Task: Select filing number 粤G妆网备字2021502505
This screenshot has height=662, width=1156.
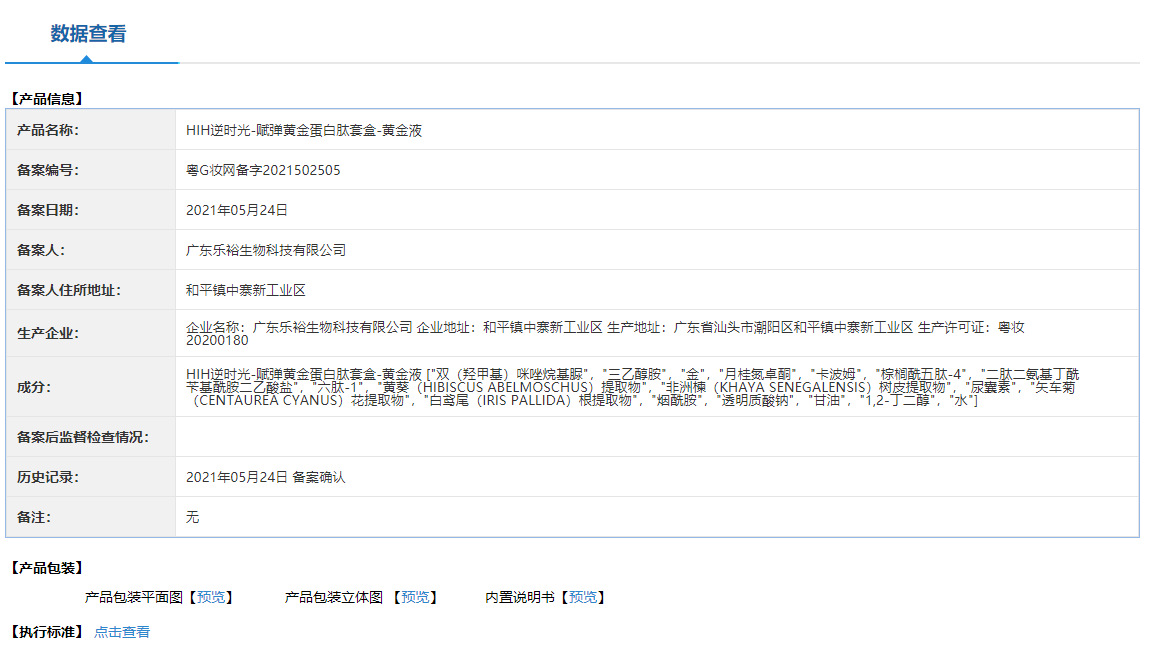Action: pyautogui.click(x=263, y=170)
